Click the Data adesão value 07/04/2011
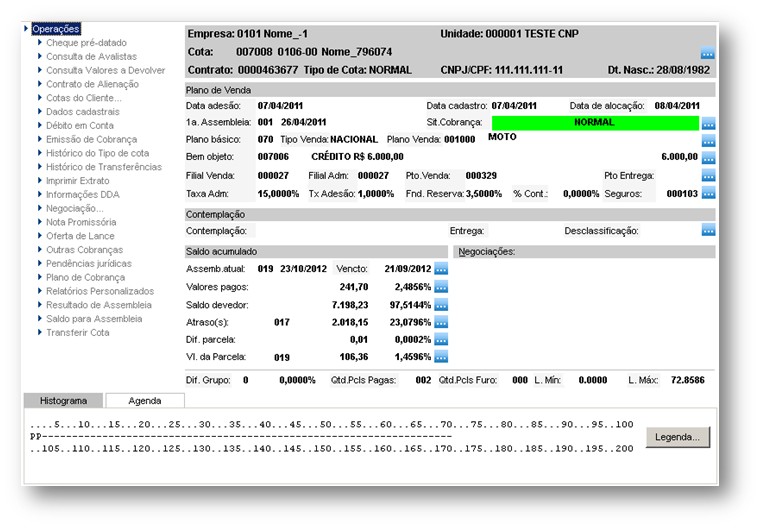The image size is (761, 528). point(280,106)
